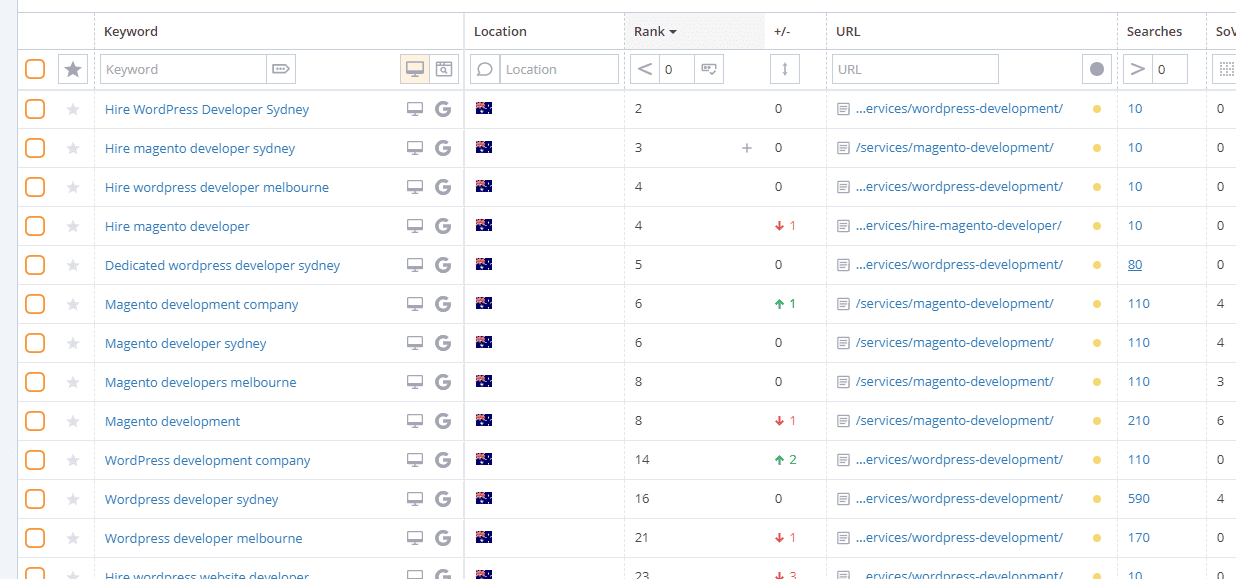This screenshot has height=579, width=1236.
Task: Open the Magento developer sydney keyword link
Action: (186, 343)
